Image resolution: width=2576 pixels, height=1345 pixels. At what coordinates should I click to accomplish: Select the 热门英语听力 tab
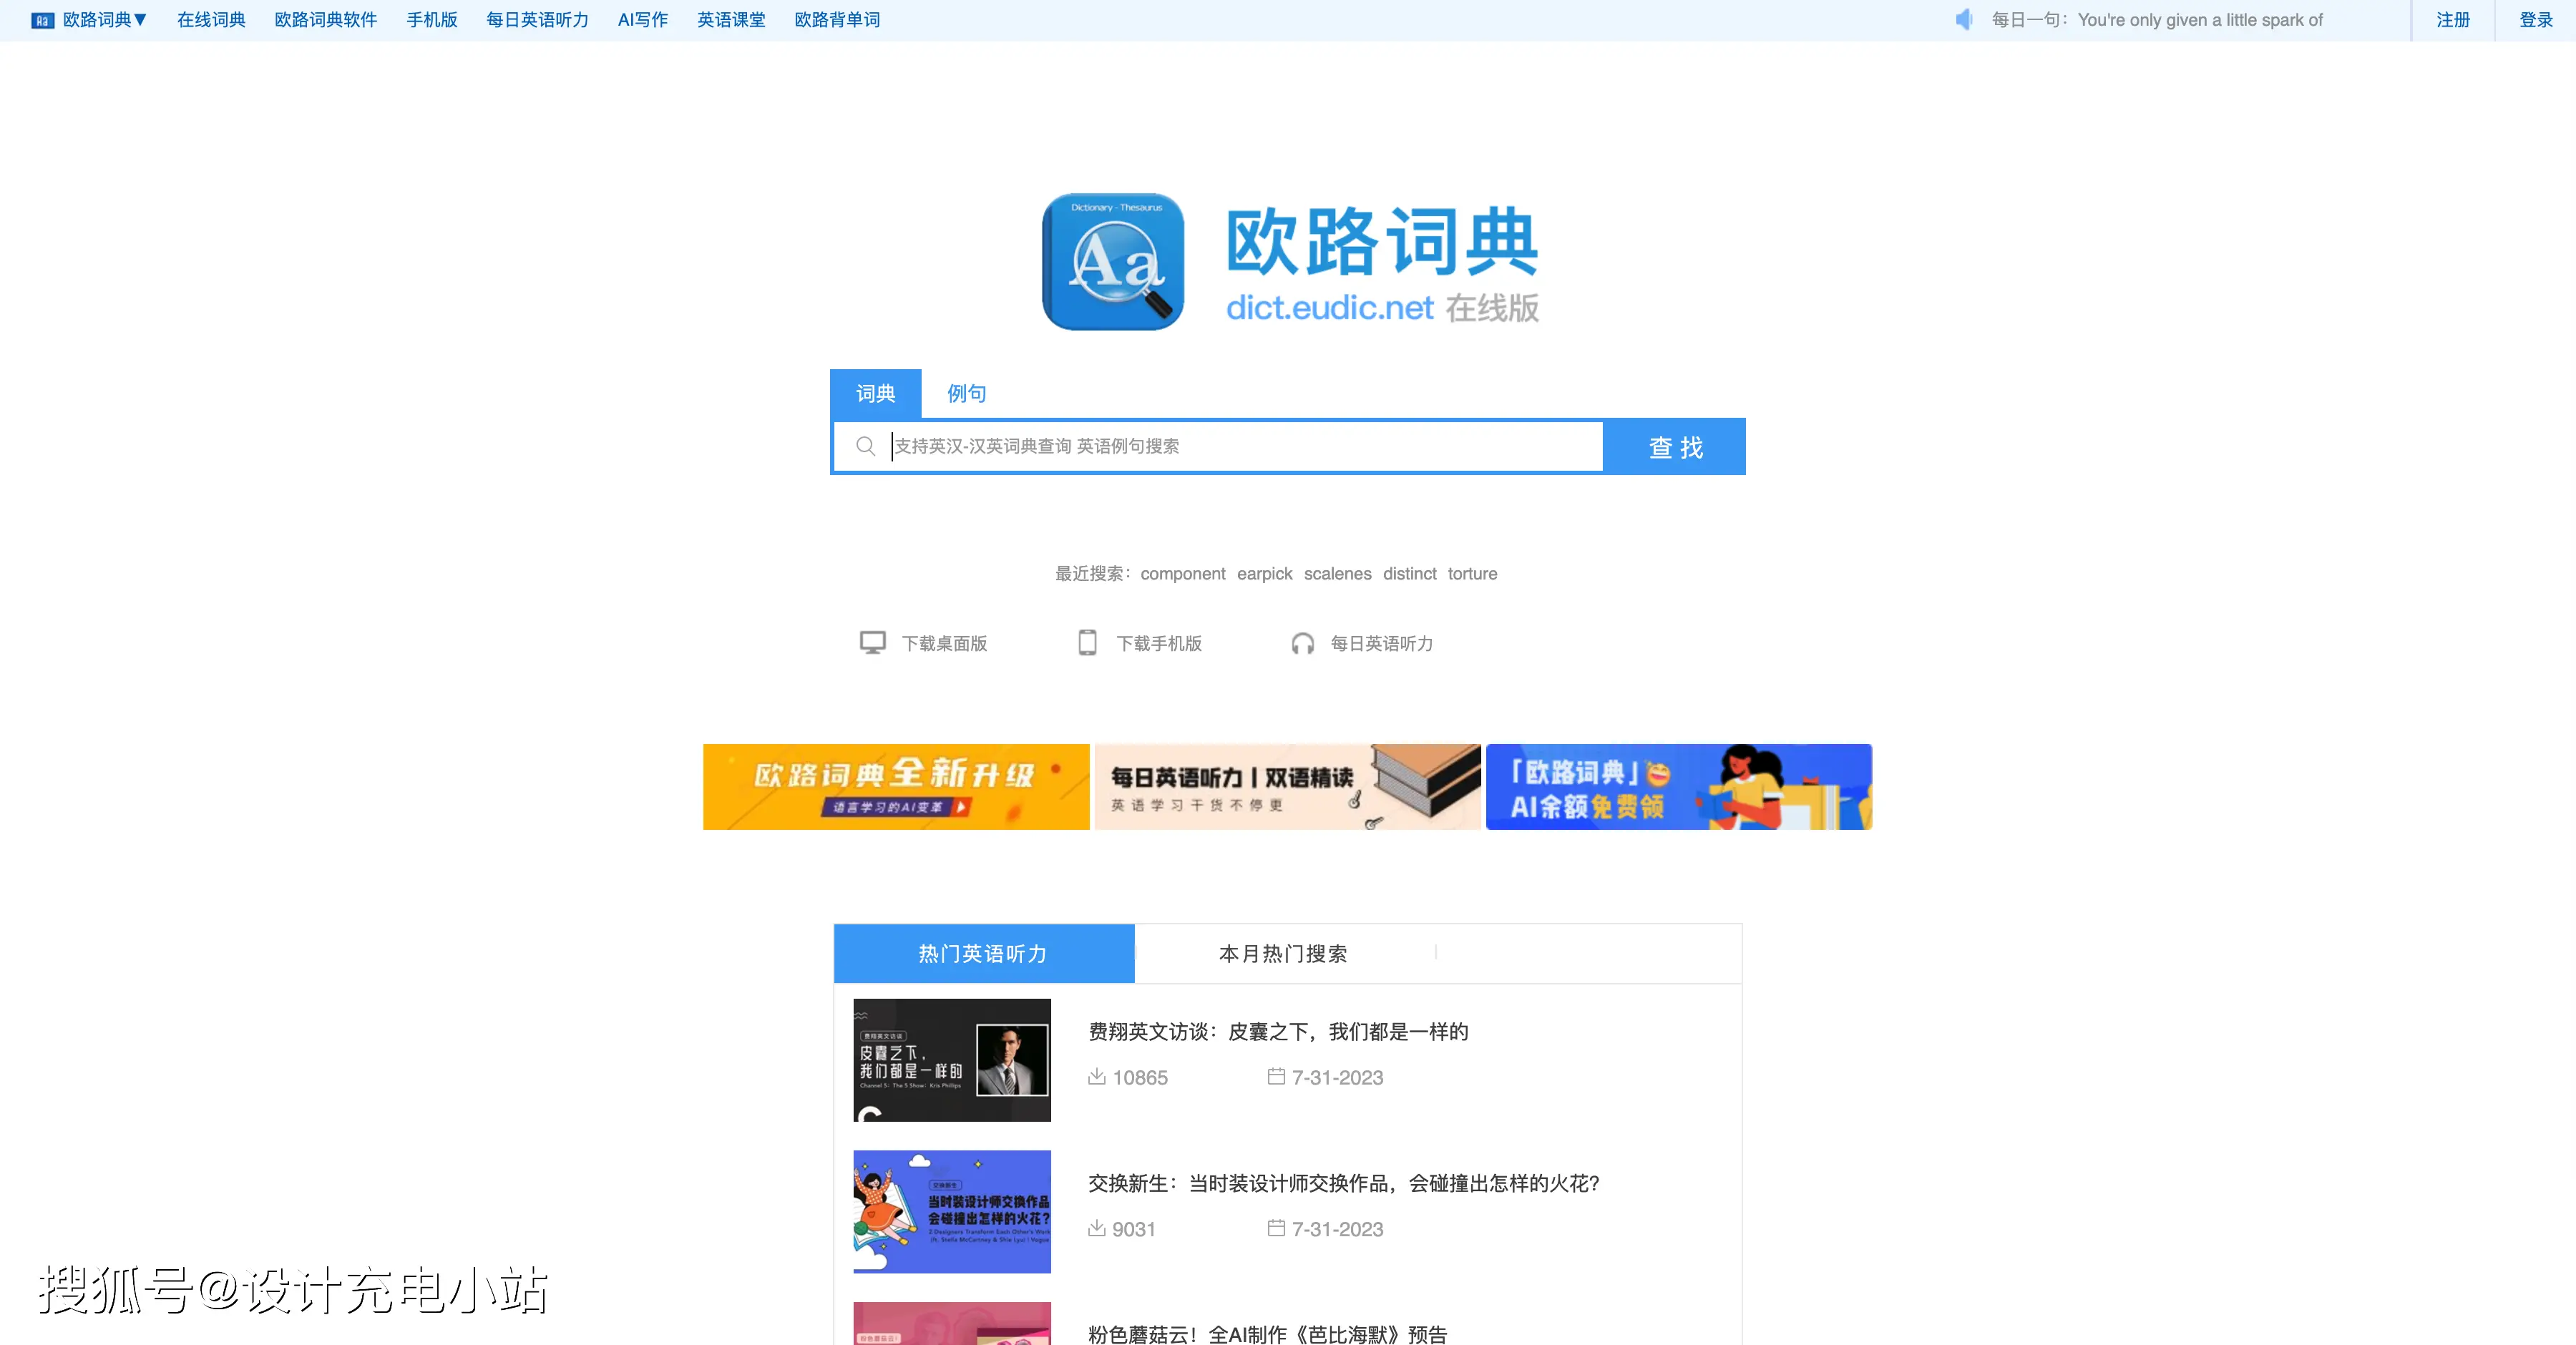[984, 954]
